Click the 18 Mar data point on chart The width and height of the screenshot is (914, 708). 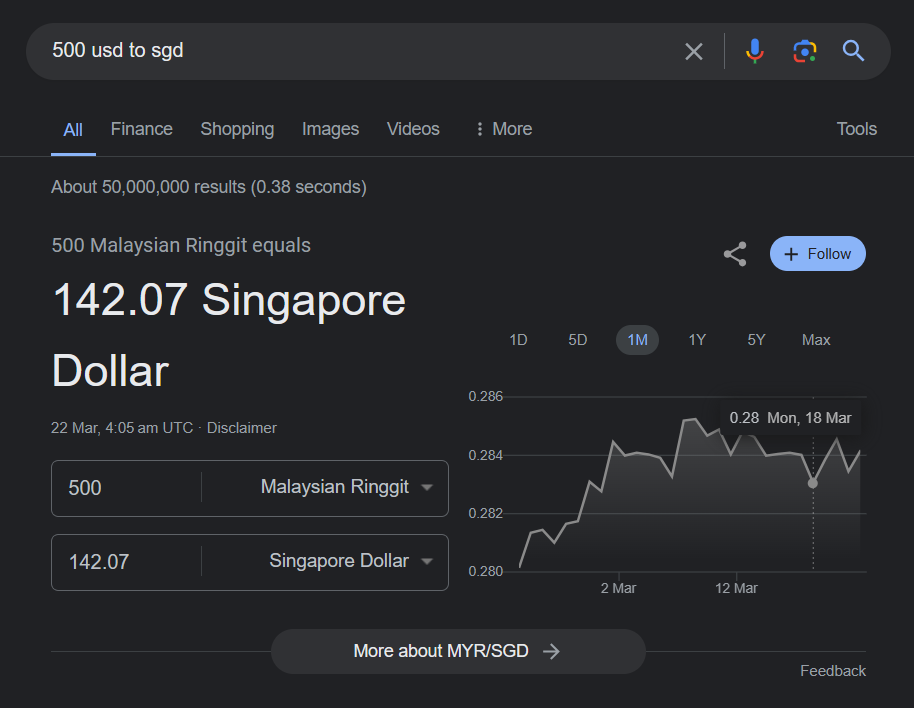813,483
